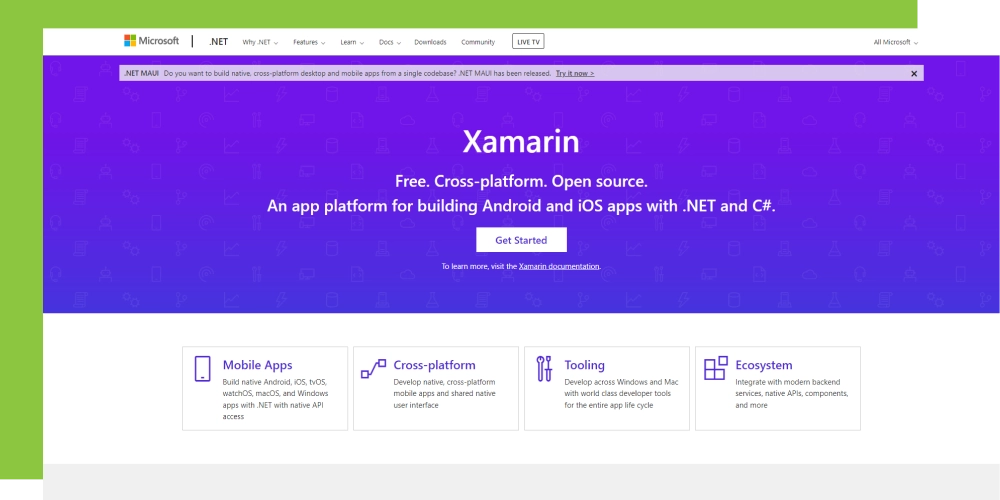Open the Mobile Apps heading
Screen dimensions: 1000x500
coord(258,365)
